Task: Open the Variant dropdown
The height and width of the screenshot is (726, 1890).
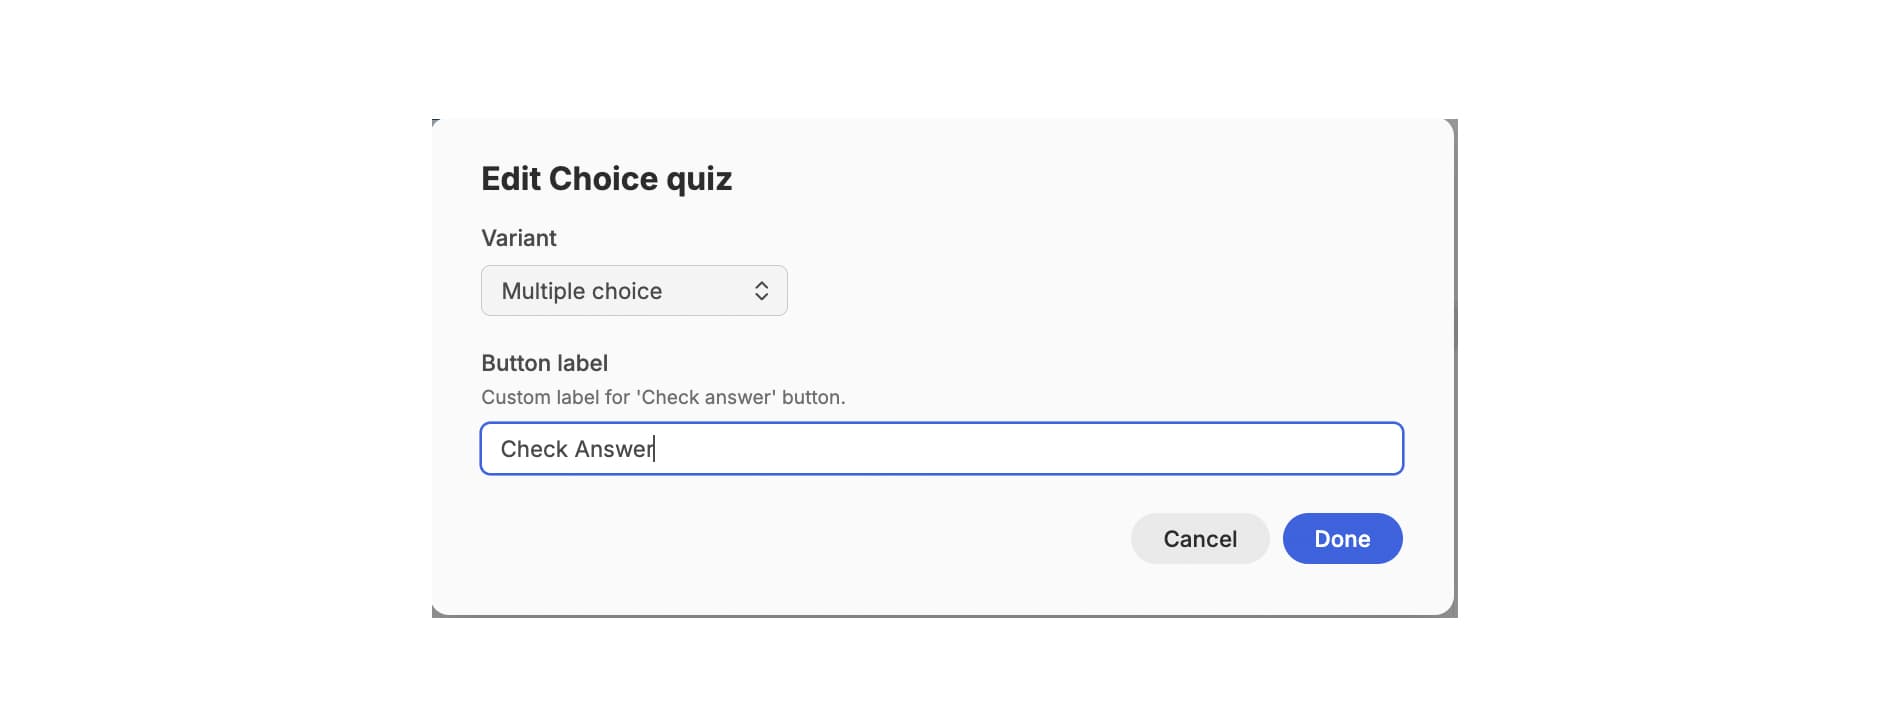Action: coord(633,291)
